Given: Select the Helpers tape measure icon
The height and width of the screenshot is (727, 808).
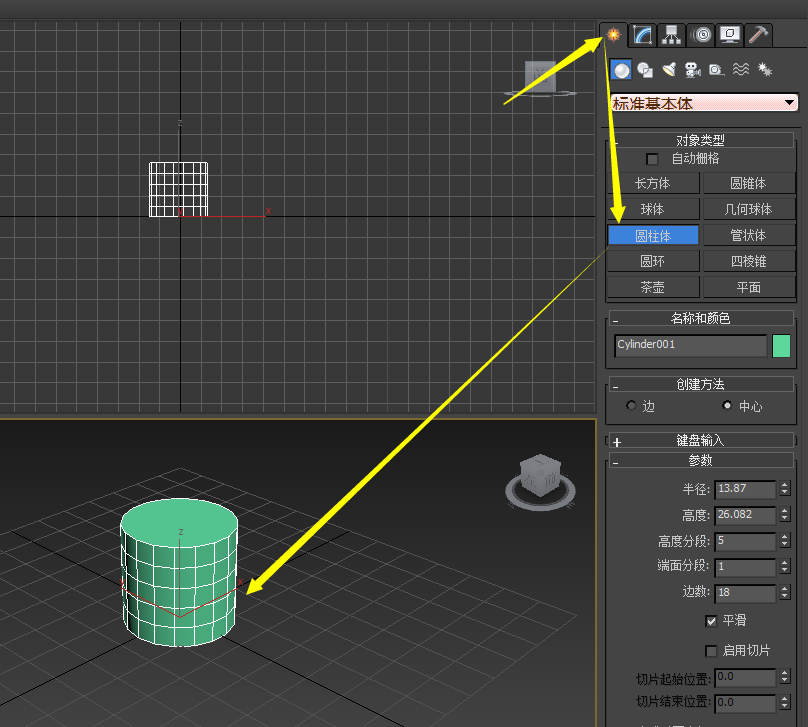Looking at the screenshot, I should (716, 70).
